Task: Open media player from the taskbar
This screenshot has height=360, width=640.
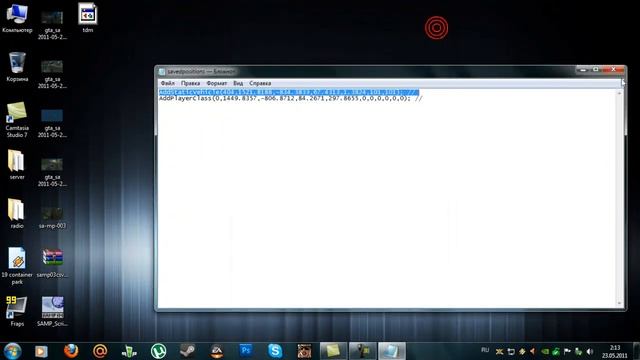Action: [41, 351]
